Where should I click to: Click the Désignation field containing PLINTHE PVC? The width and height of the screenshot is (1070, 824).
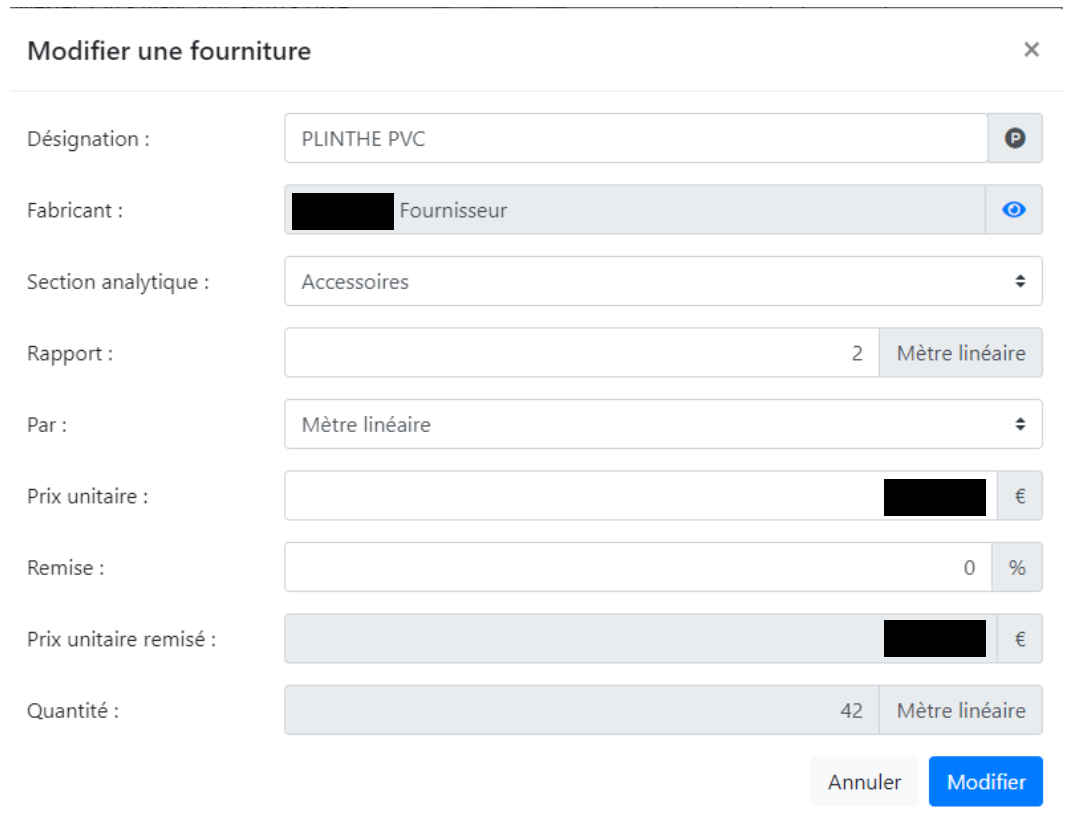(x=635, y=139)
